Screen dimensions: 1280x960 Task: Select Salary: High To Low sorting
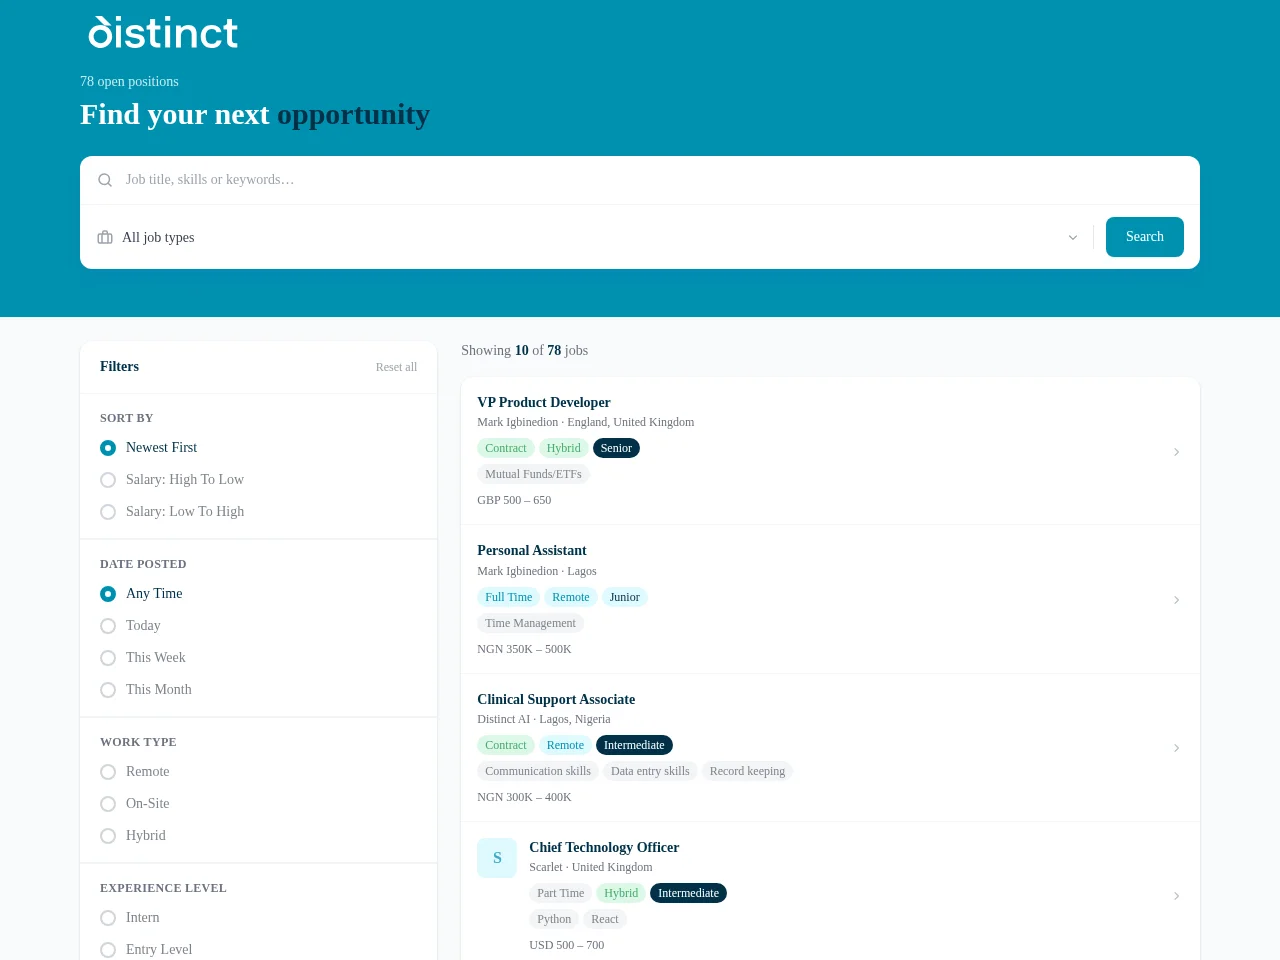[172, 480]
